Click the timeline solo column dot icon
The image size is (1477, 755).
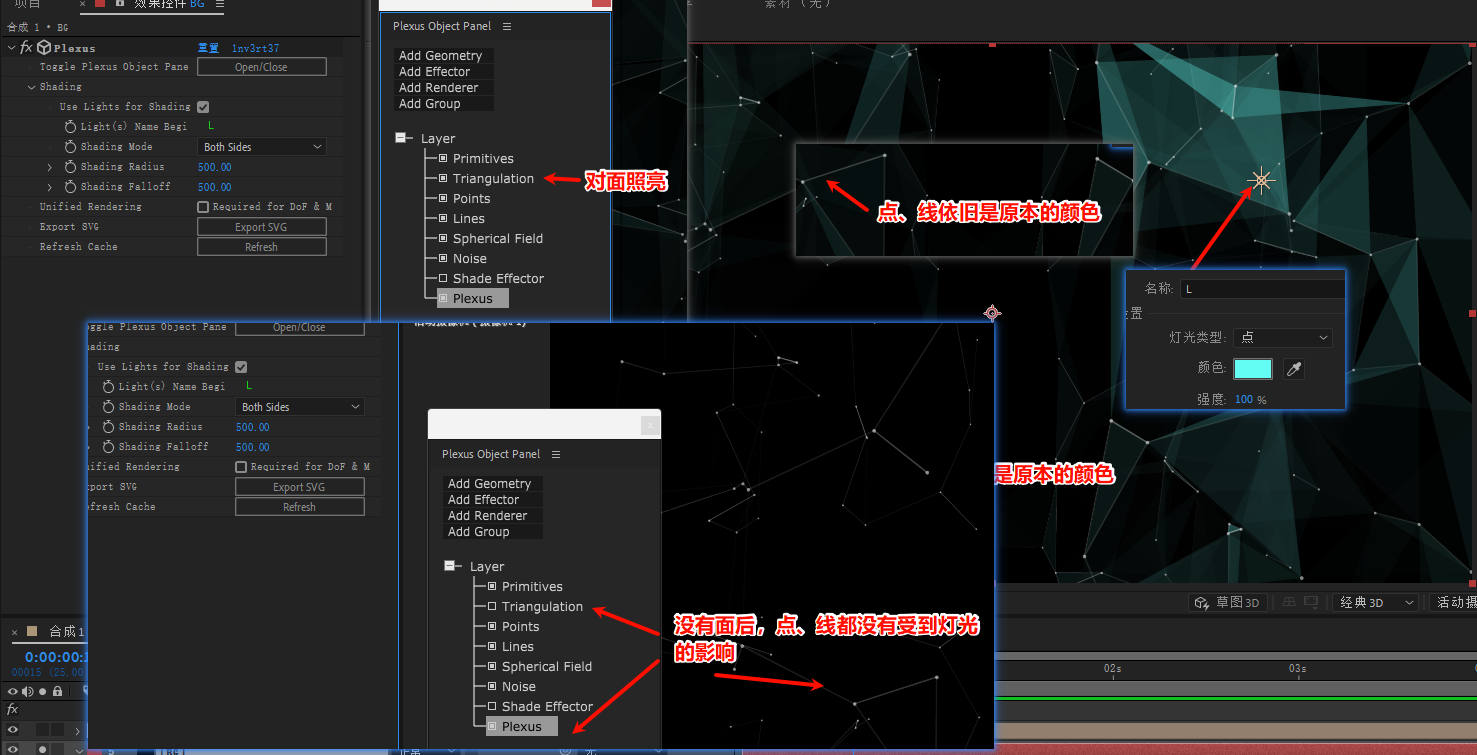click(42, 691)
